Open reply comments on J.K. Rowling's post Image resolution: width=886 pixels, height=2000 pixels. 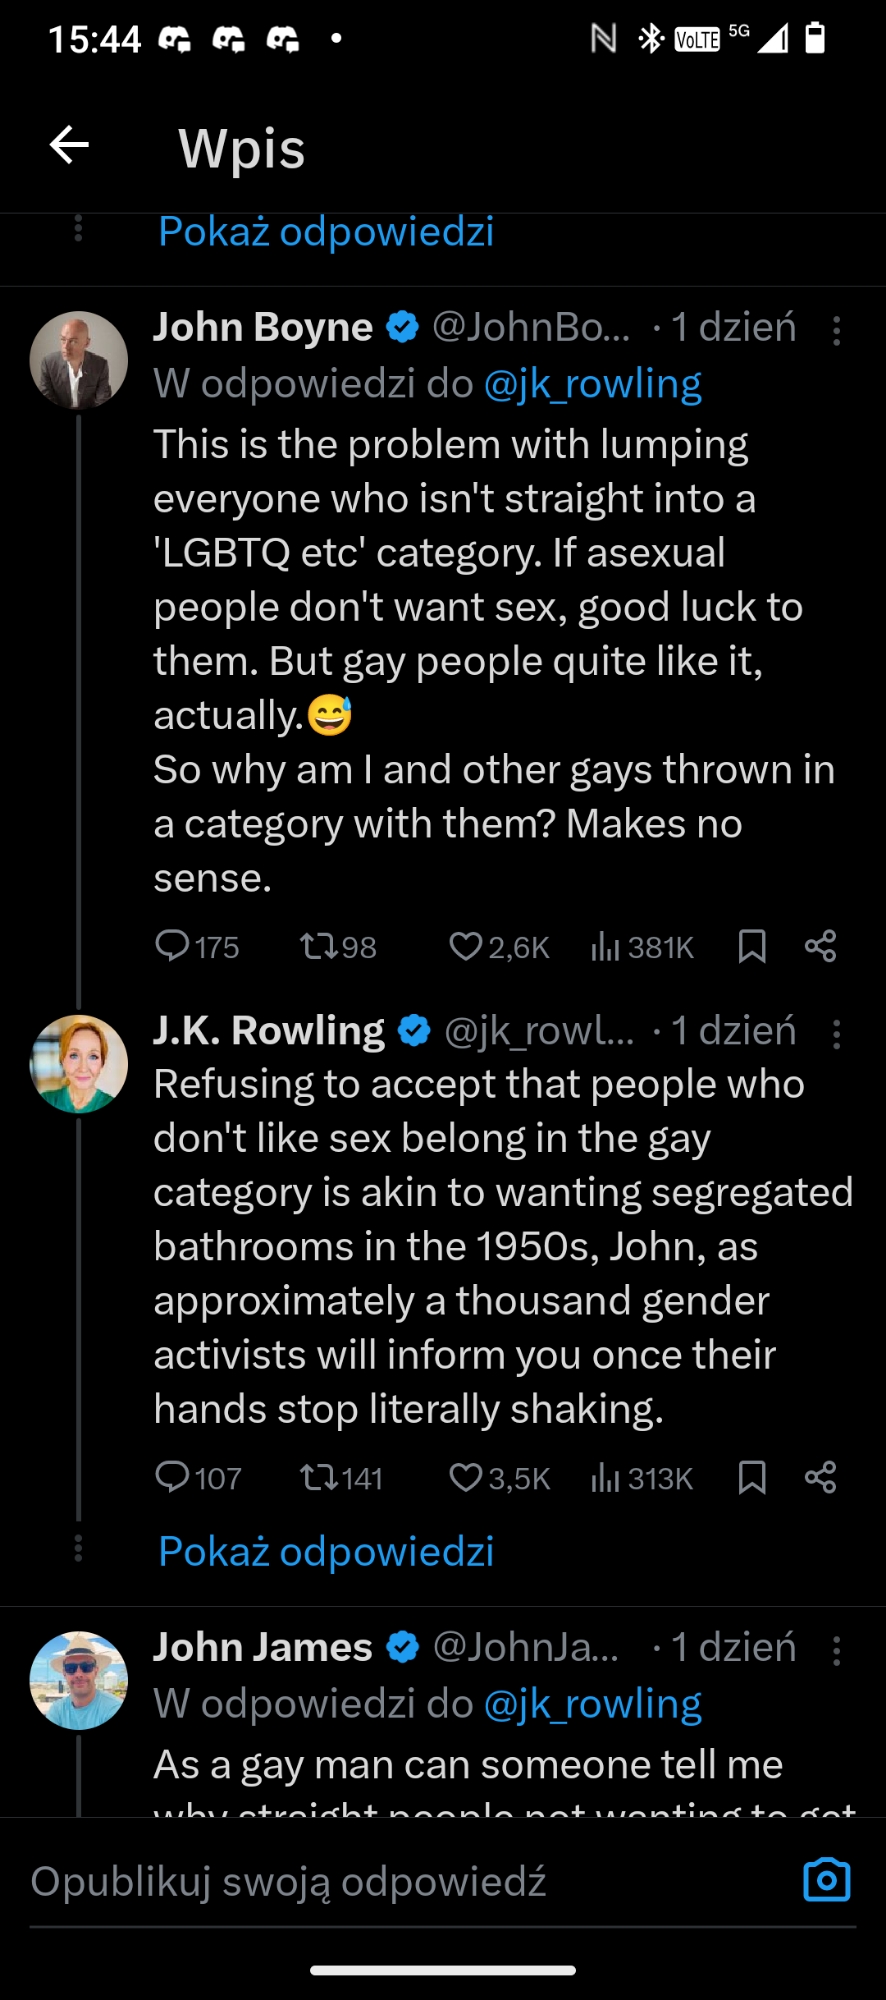[x=173, y=1477]
